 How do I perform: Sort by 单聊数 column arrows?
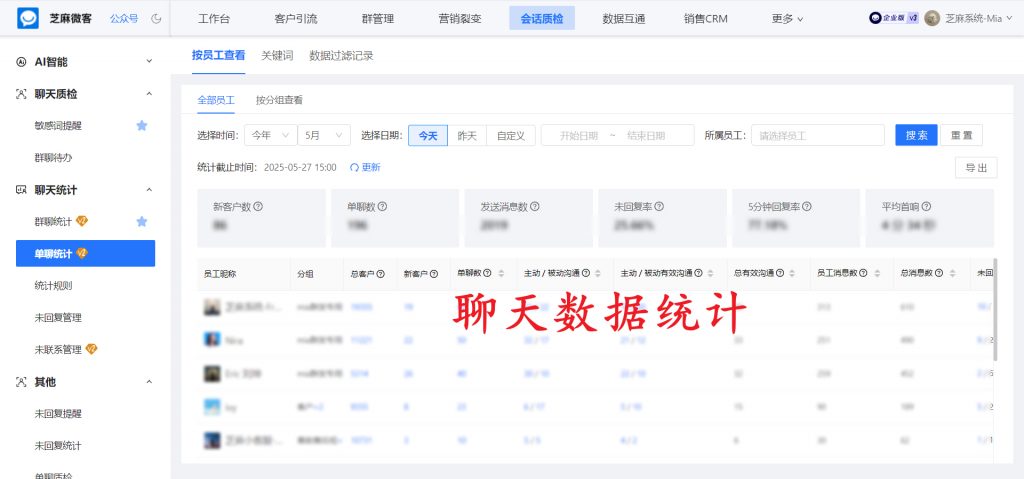[501, 274]
